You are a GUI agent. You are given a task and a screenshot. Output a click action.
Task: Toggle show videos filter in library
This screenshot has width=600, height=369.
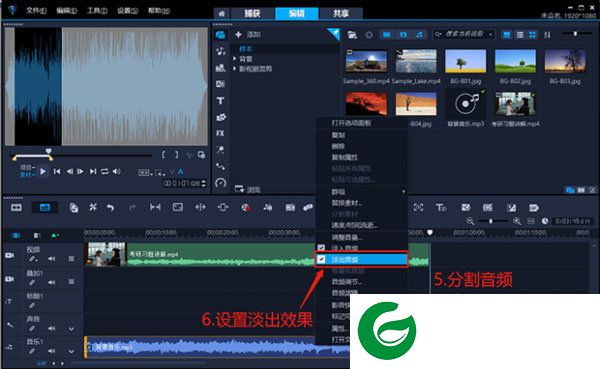[387, 35]
